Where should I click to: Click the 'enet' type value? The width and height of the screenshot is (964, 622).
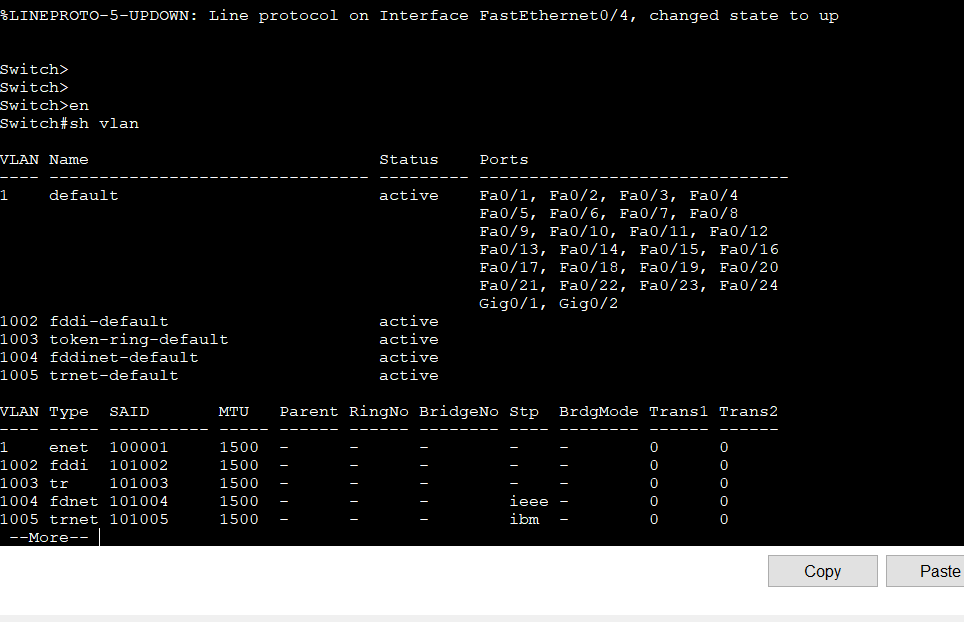coord(69,447)
